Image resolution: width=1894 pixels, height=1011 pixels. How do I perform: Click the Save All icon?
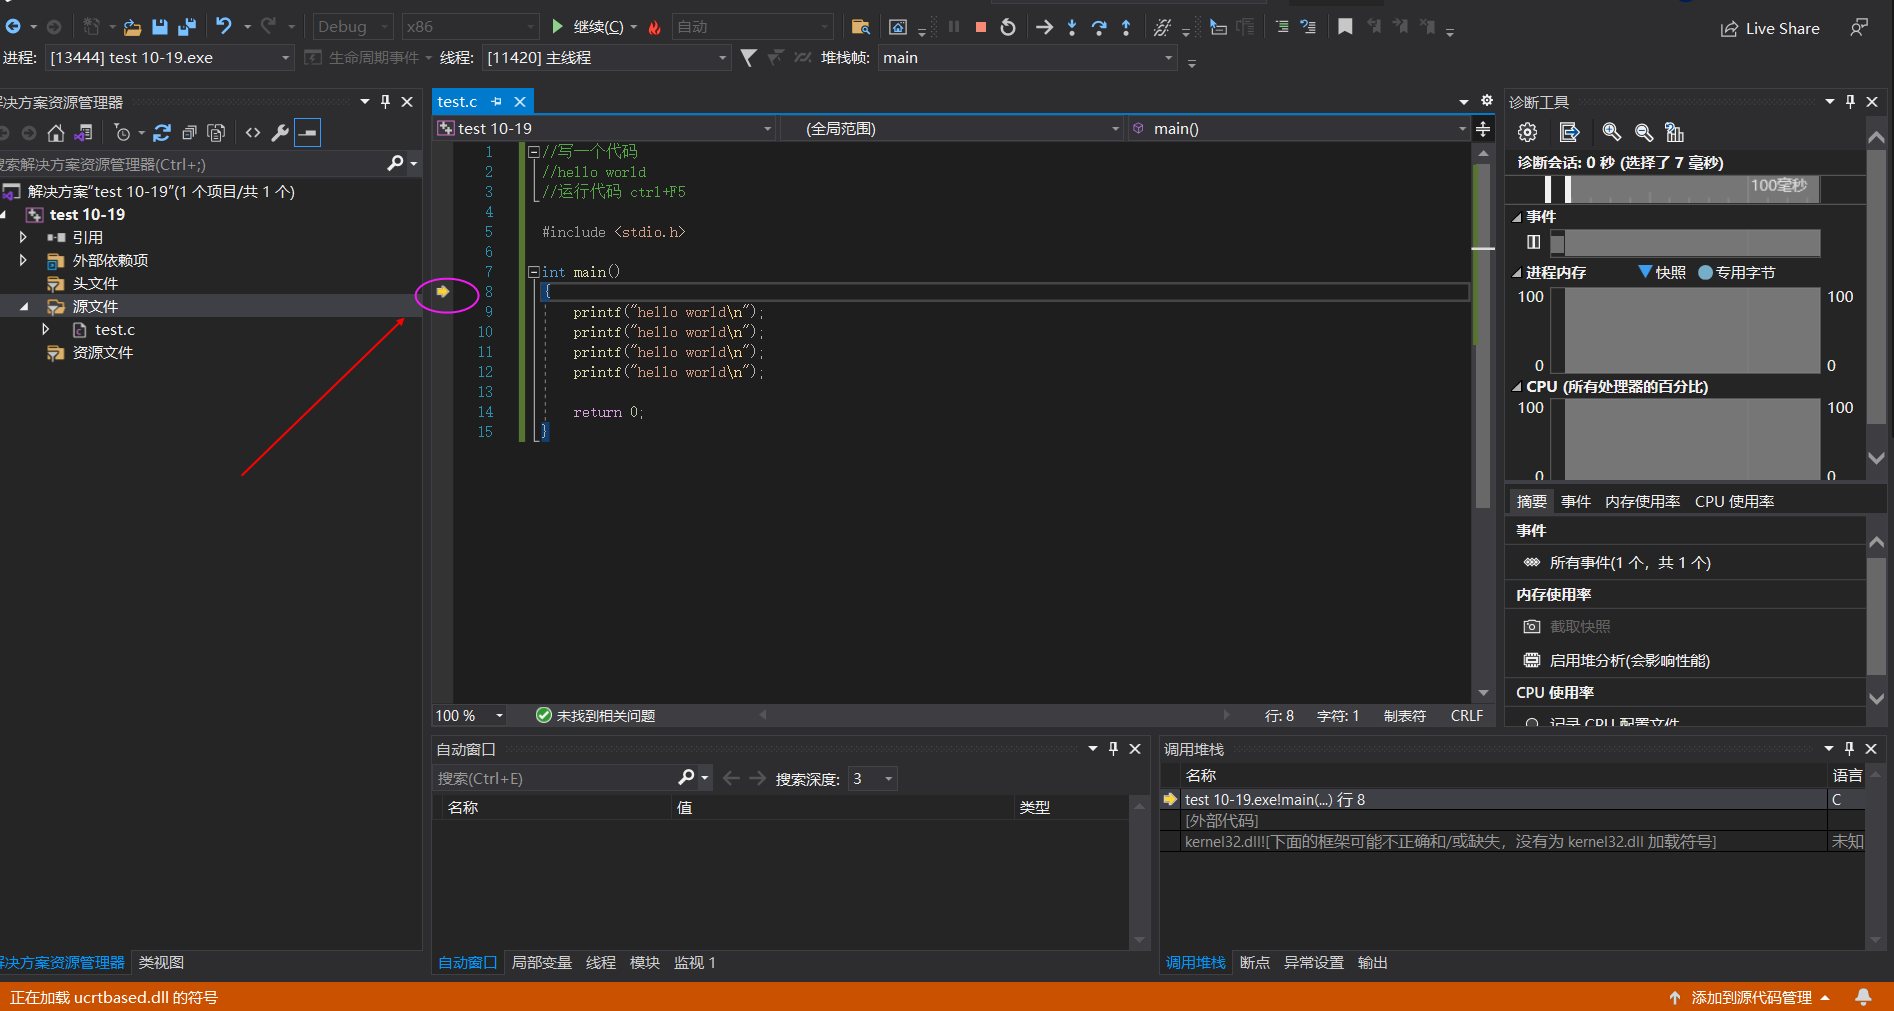pos(187,27)
